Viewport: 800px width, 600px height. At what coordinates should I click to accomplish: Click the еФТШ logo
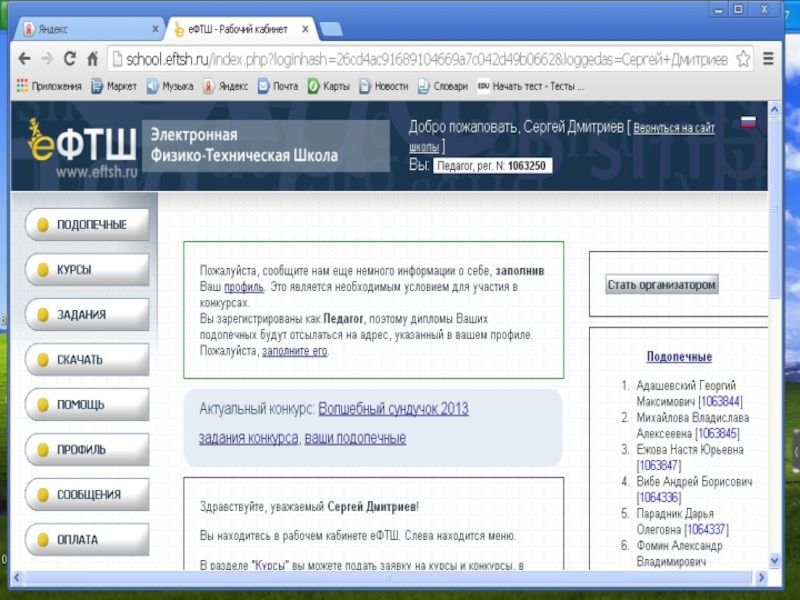click(82, 148)
